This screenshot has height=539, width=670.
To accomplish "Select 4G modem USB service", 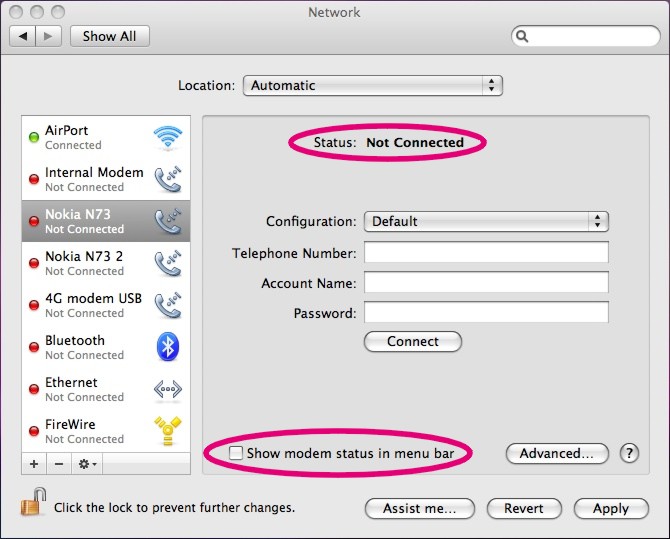I will [106, 305].
